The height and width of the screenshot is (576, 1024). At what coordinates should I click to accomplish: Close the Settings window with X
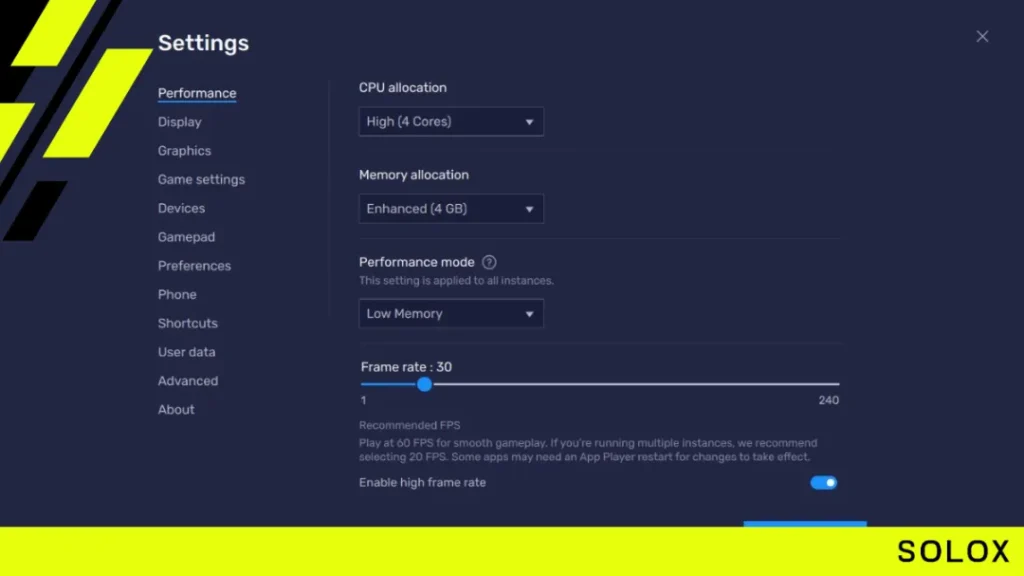pyautogui.click(x=982, y=37)
